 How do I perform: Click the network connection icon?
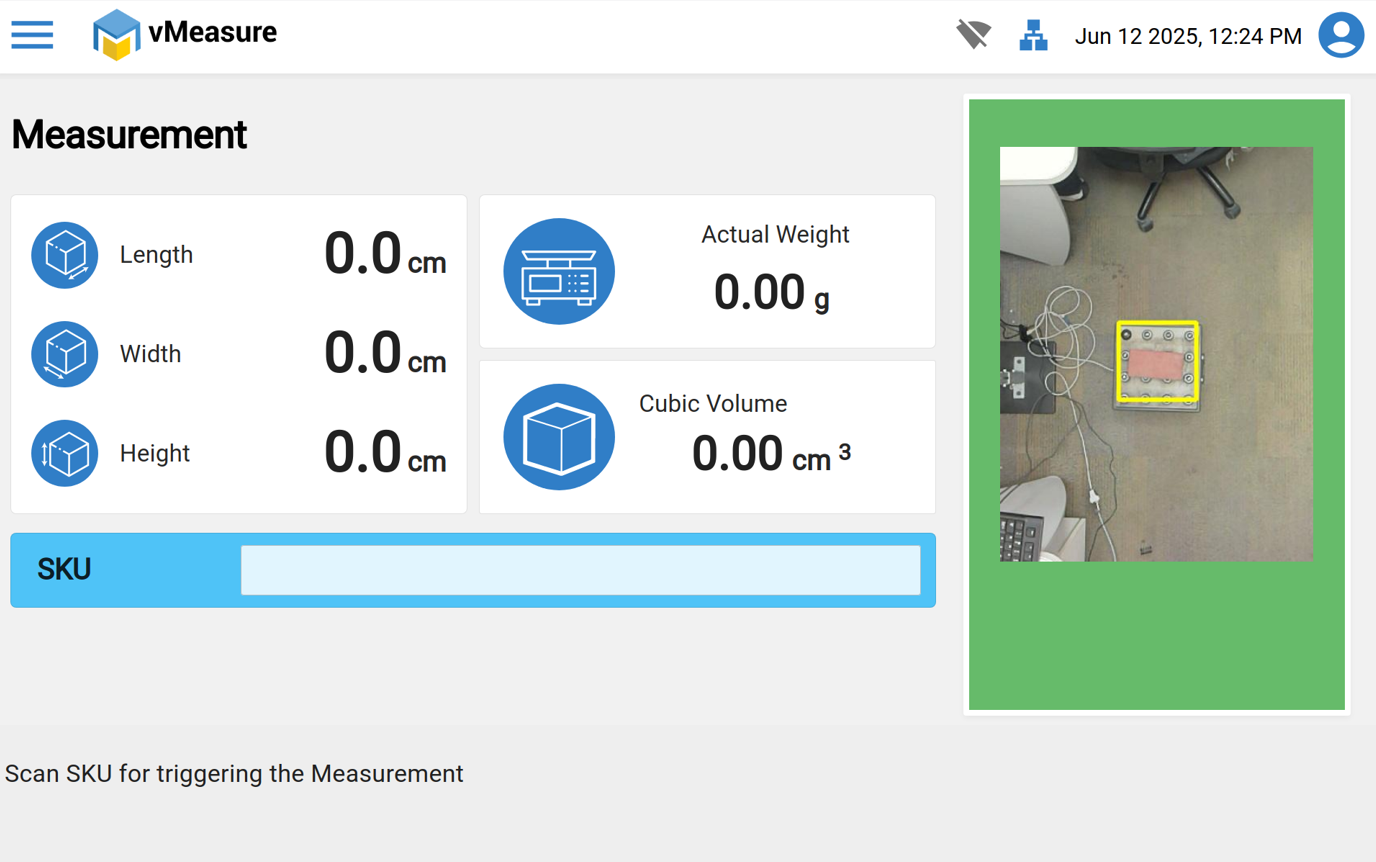click(1033, 36)
